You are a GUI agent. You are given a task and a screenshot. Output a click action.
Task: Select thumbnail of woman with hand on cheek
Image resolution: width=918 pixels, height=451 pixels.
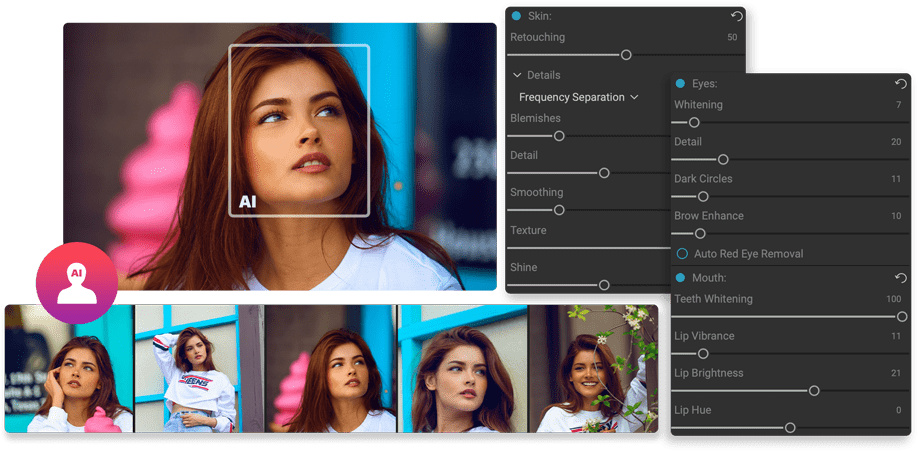coord(69,369)
